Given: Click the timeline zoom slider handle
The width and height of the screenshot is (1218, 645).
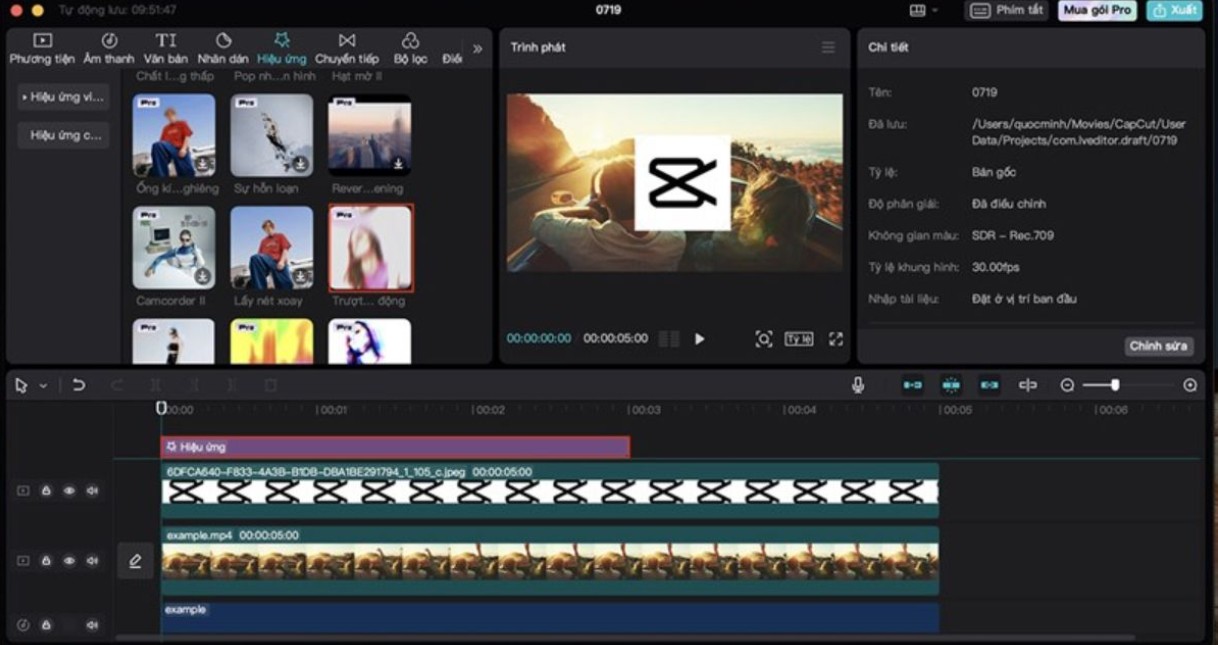Looking at the screenshot, I should (x=1114, y=385).
